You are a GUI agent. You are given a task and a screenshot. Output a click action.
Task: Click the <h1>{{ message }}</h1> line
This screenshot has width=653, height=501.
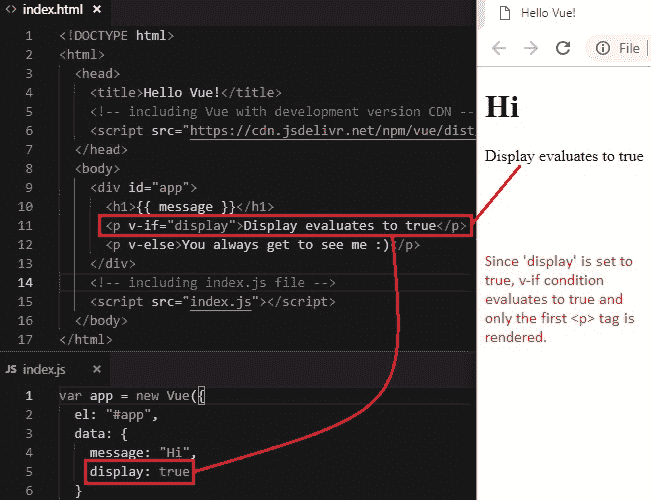coord(189,207)
